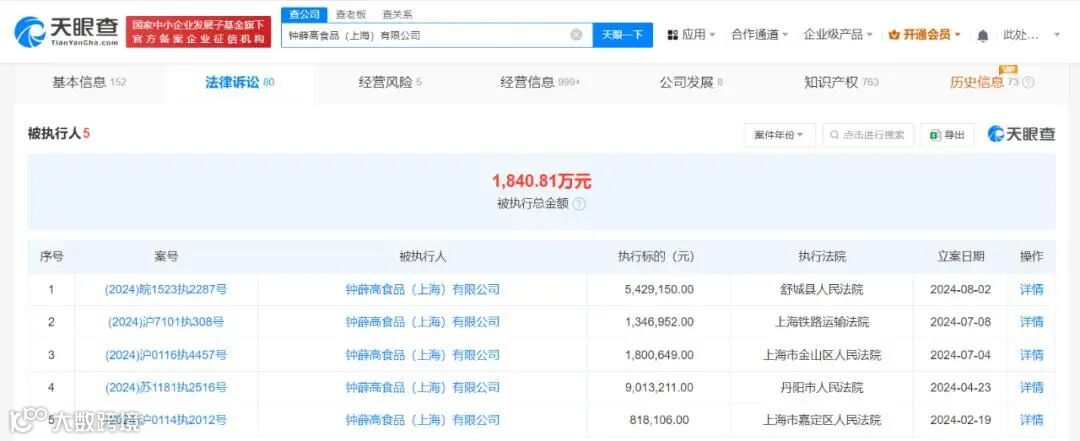
Task: Click the help icon next to 被执行总金额
Action: 579,204
